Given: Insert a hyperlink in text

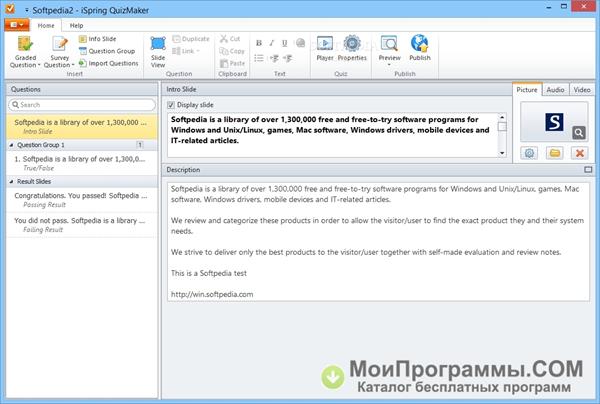Looking at the screenshot, I should coord(300,43).
